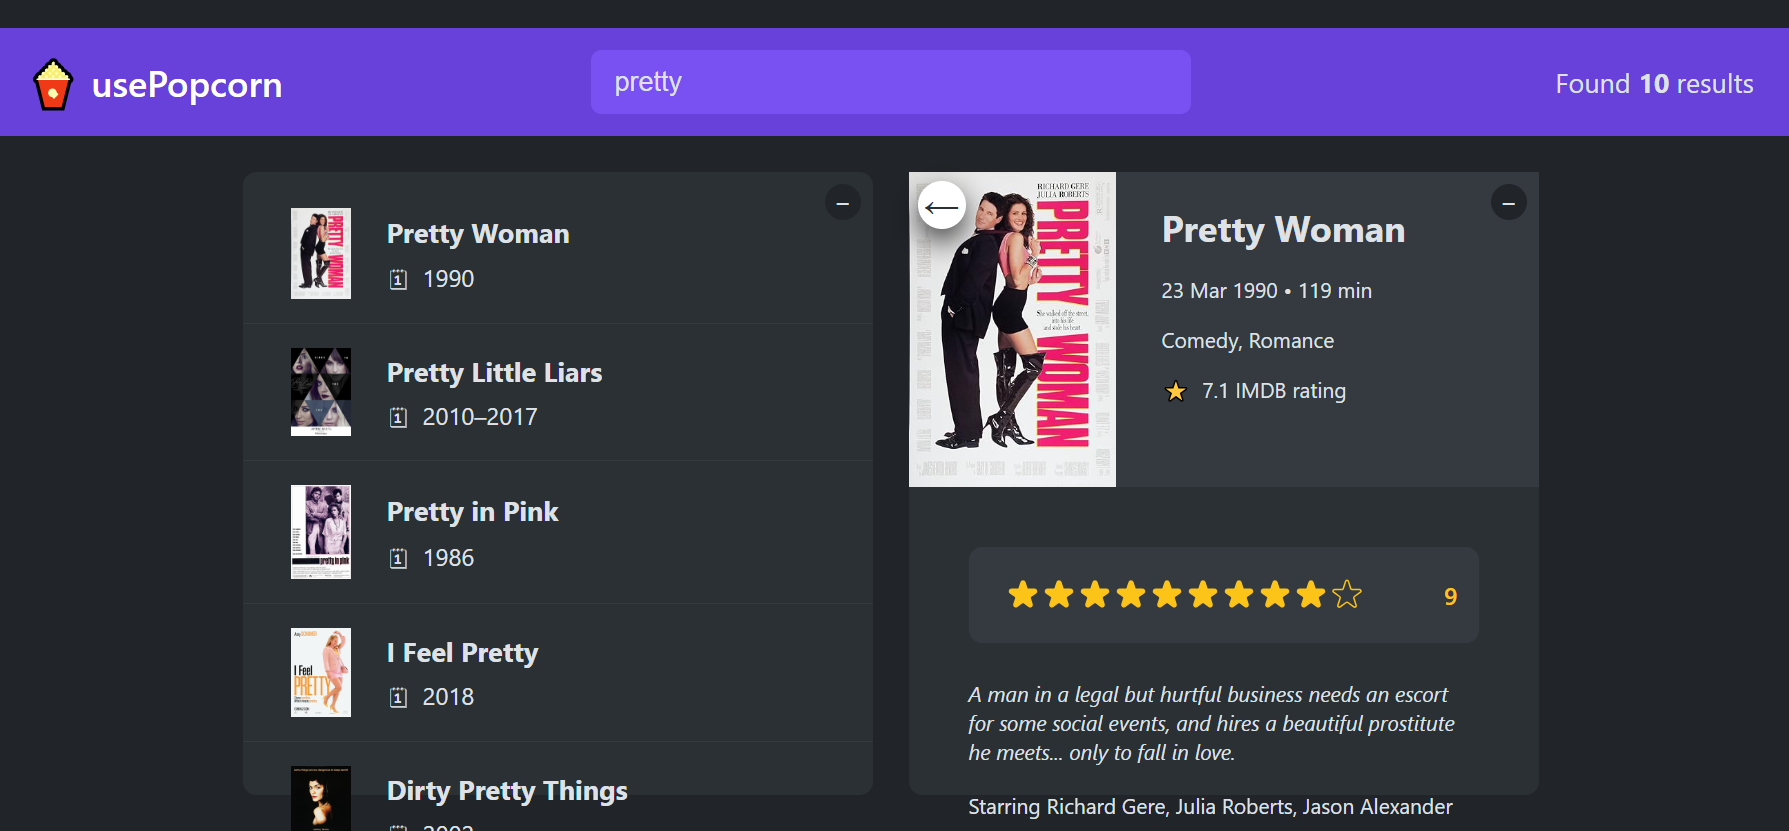Click the back arrow on movie details
Screen dimensions: 1789x831
click(x=942, y=206)
